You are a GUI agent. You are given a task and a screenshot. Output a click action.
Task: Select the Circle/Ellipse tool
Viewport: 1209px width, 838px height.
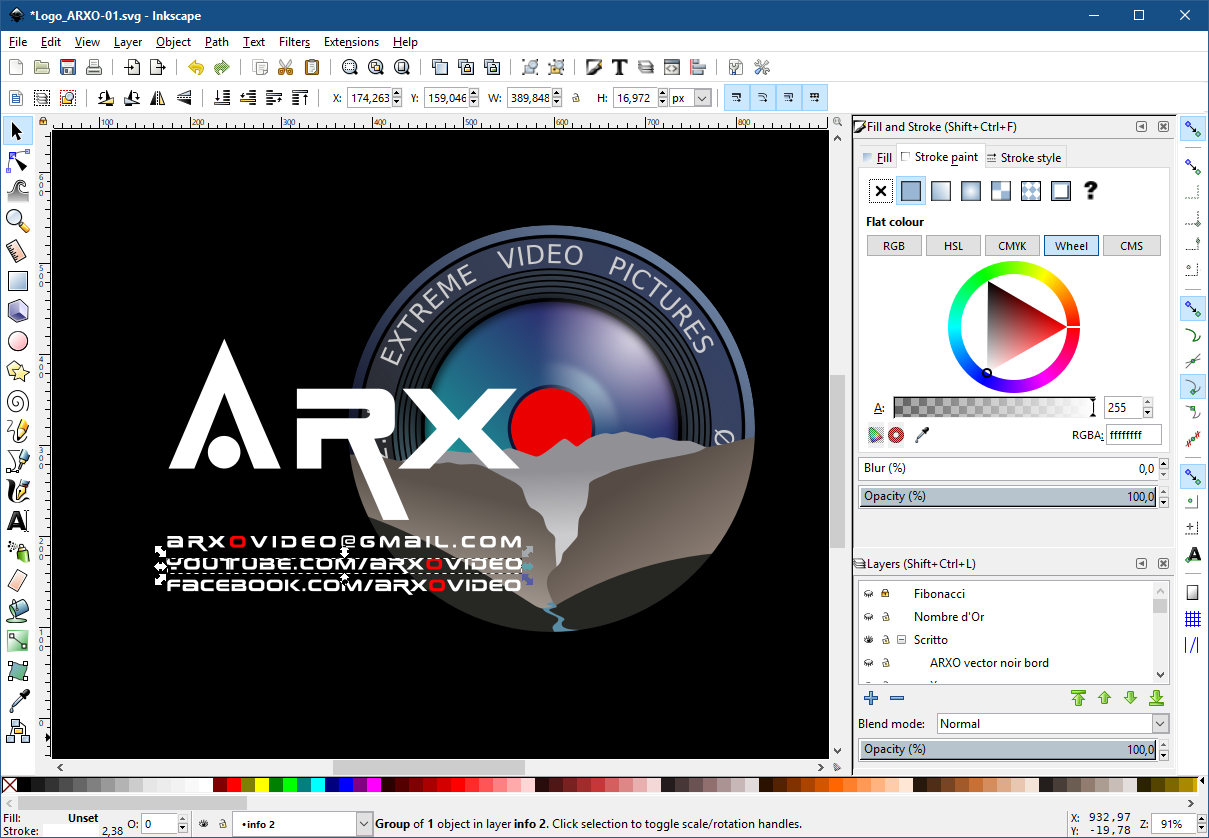pos(17,341)
